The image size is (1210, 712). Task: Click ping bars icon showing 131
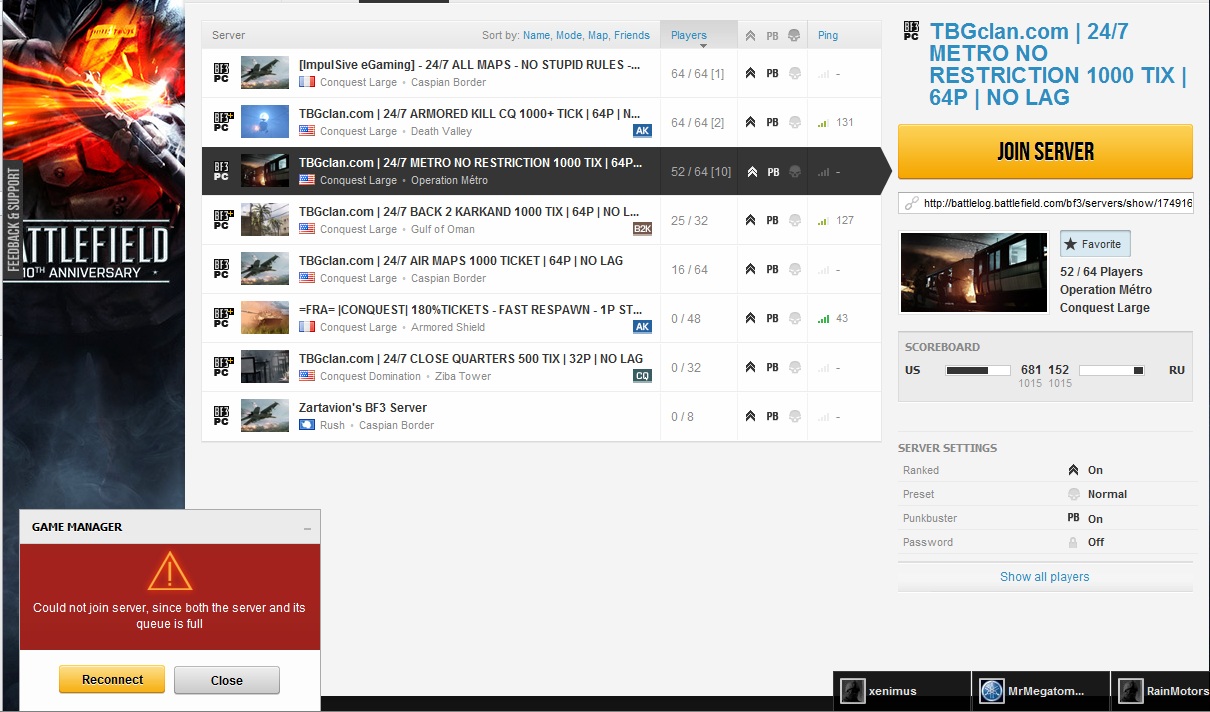[823, 123]
